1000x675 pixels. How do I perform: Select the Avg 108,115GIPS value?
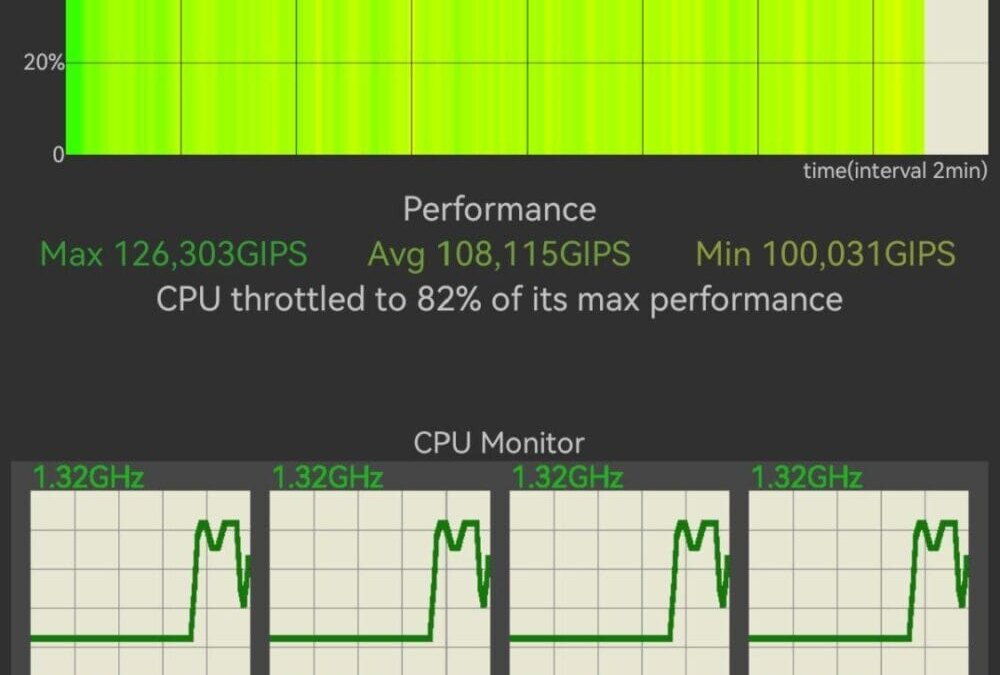pos(499,254)
